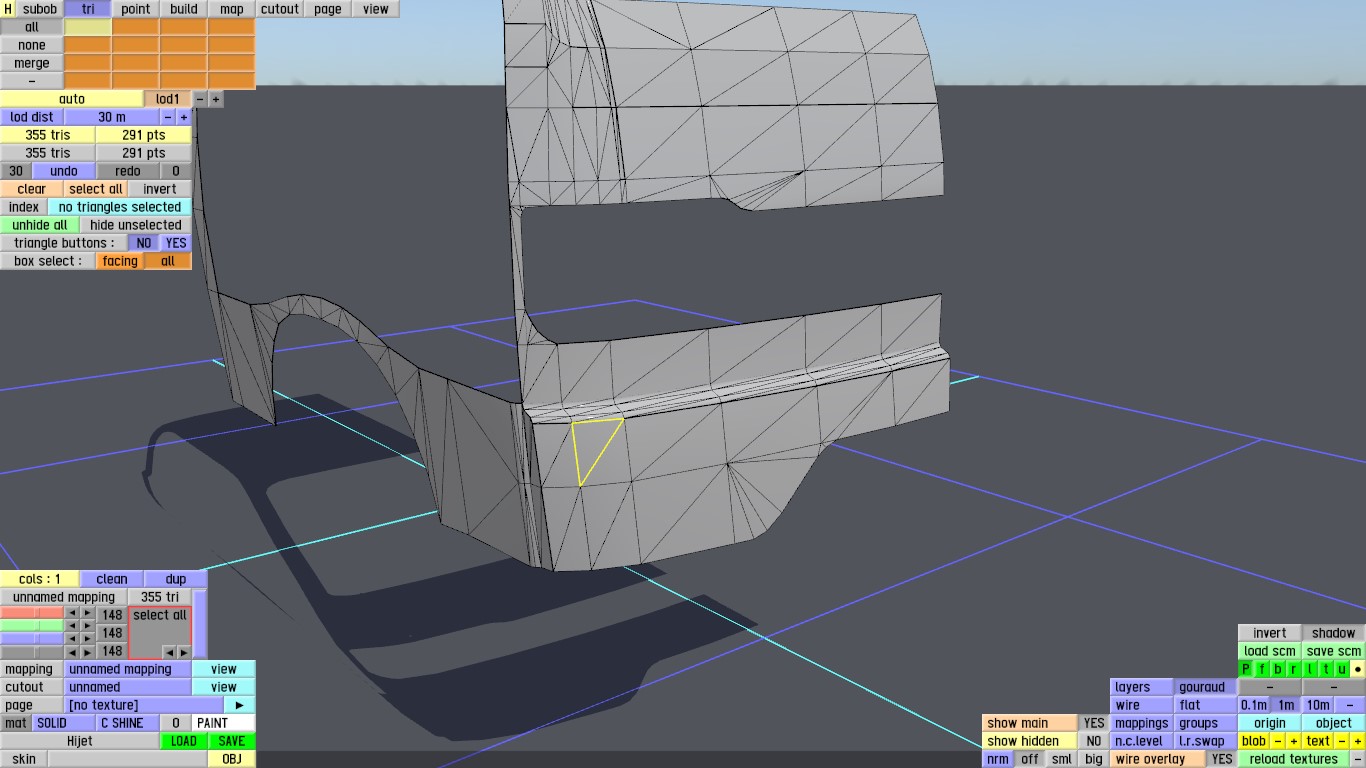Click 'select all' in the red-bordered box
Image resolution: width=1366 pixels, height=768 pixels.
pyautogui.click(x=160, y=615)
